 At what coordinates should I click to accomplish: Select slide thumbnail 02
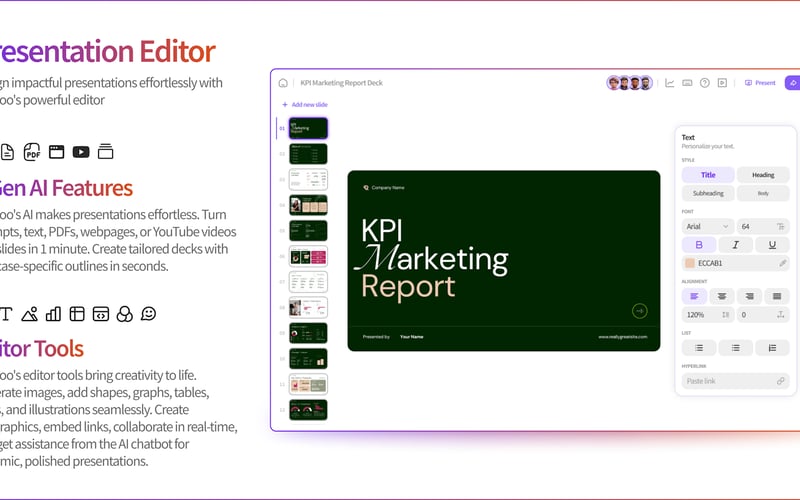308,154
